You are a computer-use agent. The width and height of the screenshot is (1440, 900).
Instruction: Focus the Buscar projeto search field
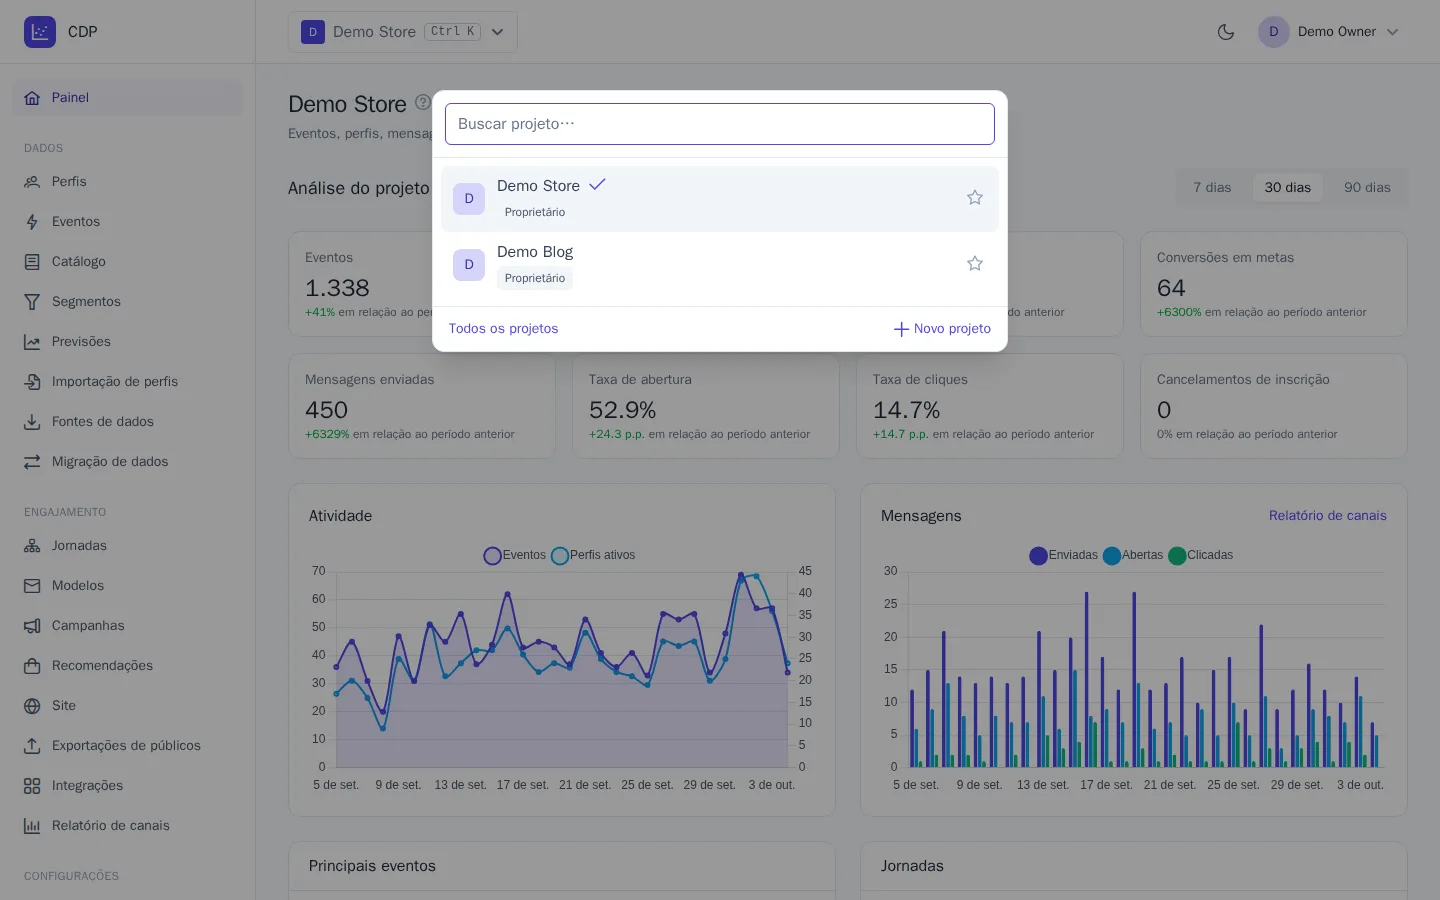(720, 124)
